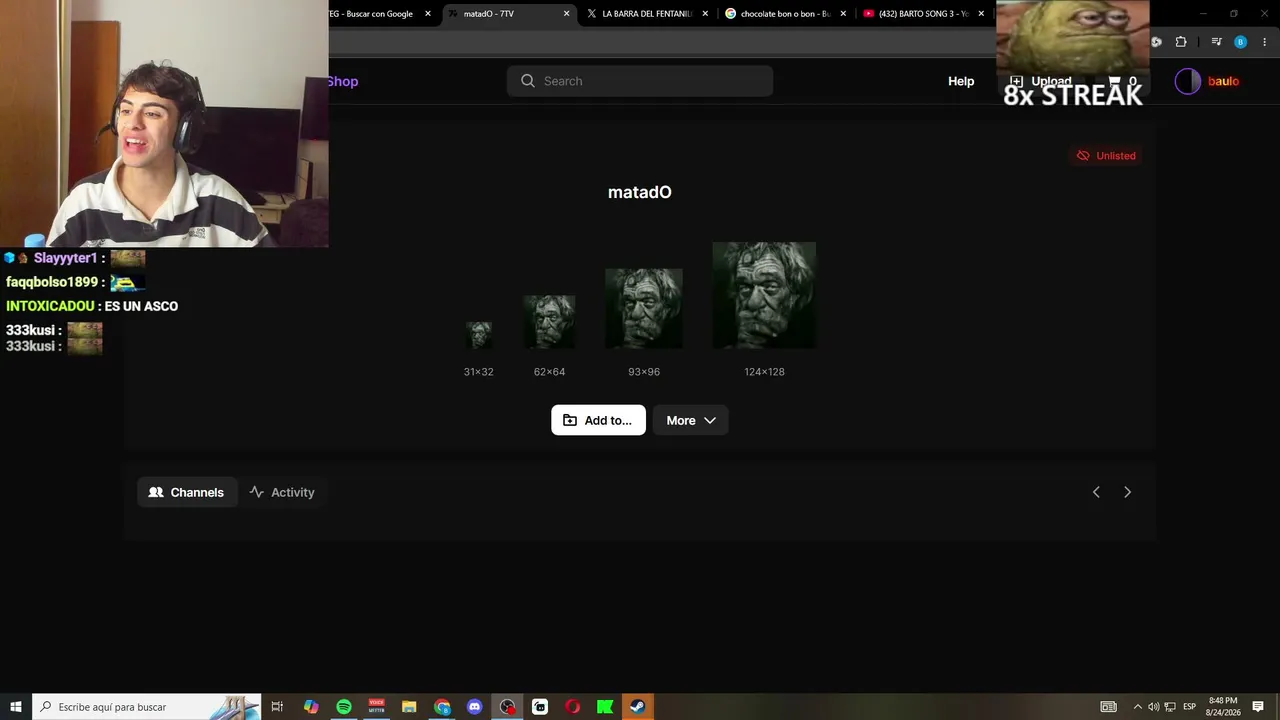
Task: Go to next channels page arrow
Action: pyautogui.click(x=1127, y=492)
